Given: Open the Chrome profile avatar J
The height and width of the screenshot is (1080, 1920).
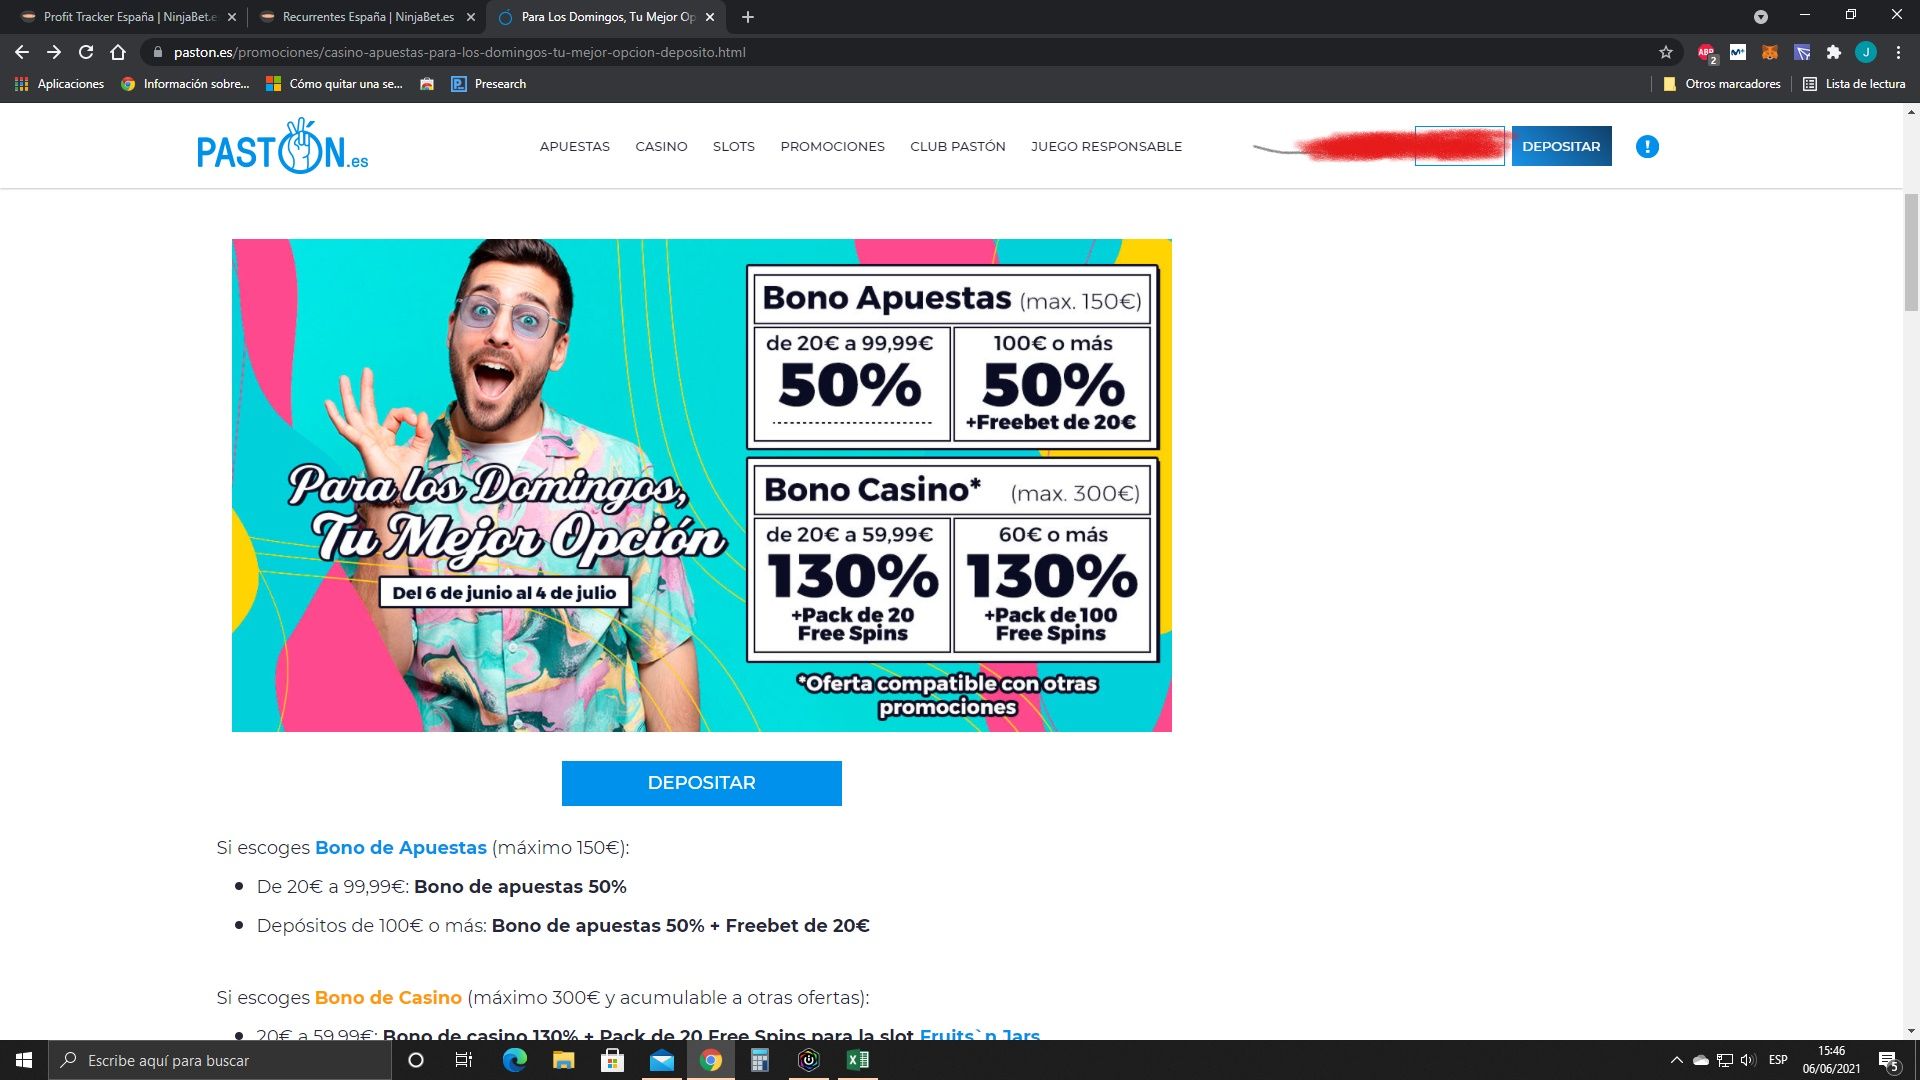Looking at the screenshot, I should 1865,52.
